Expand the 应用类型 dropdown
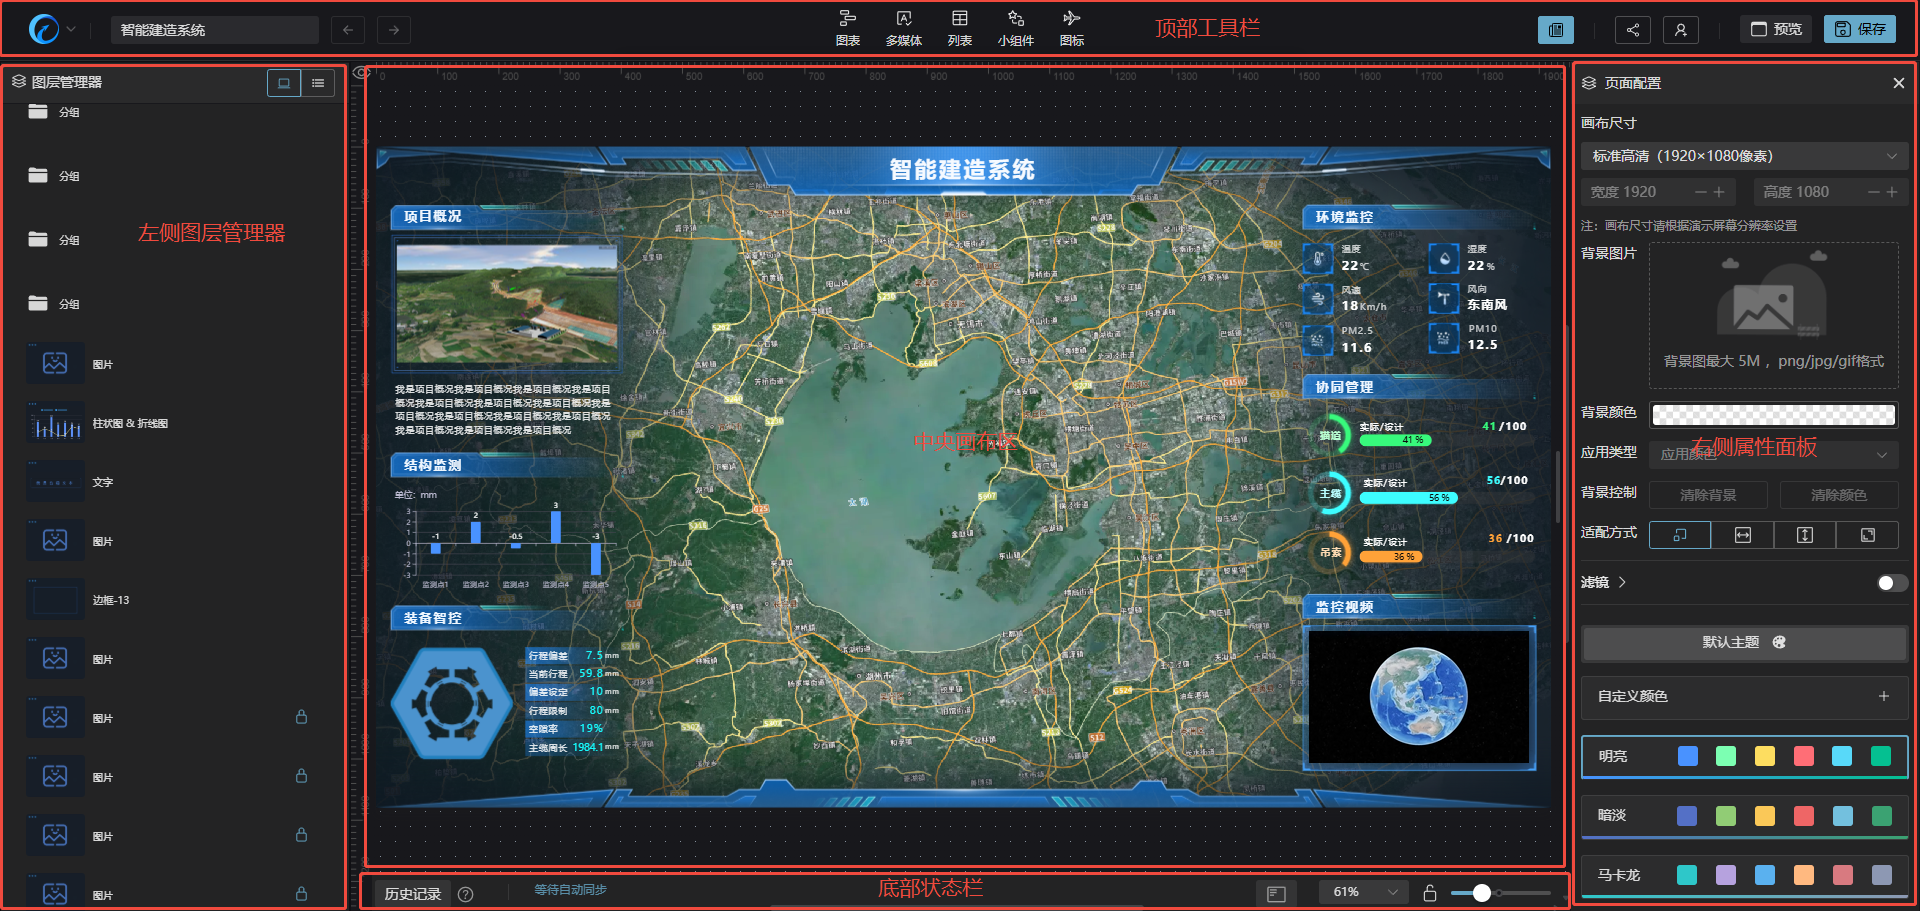 (x=1773, y=454)
